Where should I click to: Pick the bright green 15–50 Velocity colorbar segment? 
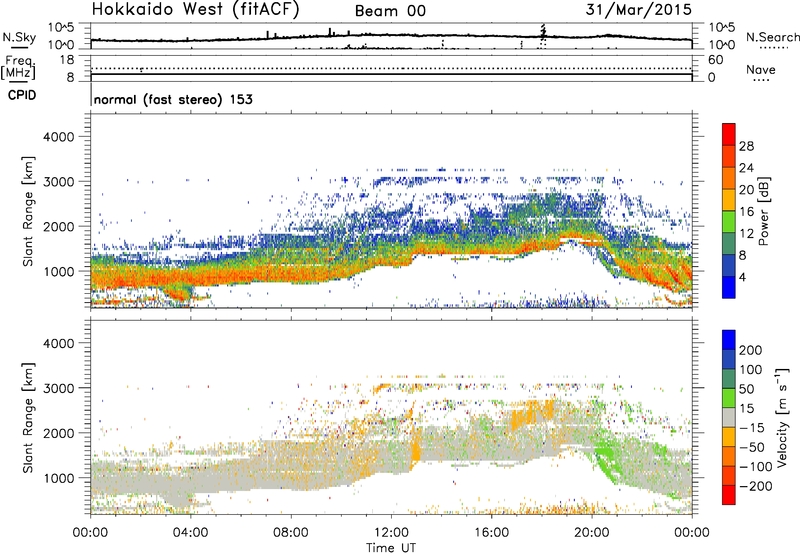[729, 398]
